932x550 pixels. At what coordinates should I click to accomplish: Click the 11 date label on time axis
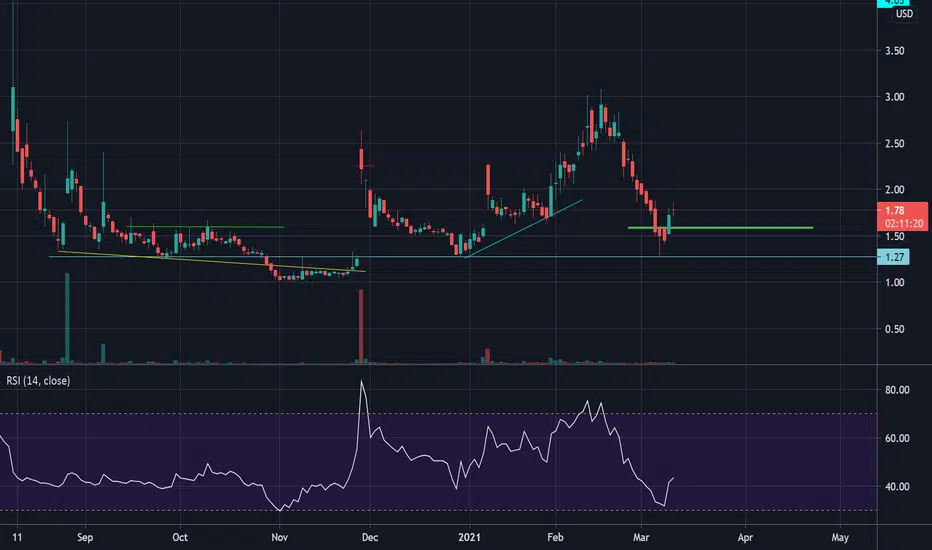[x=17, y=538]
